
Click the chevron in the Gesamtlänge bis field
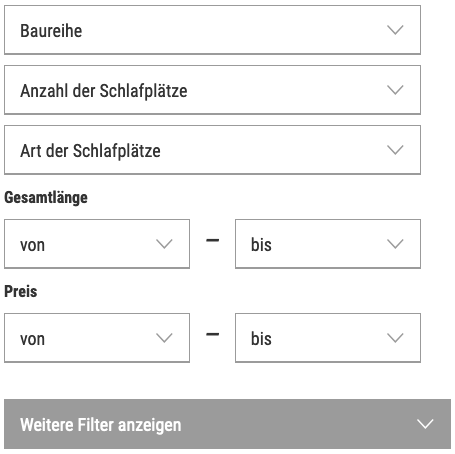click(x=395, y=244)
